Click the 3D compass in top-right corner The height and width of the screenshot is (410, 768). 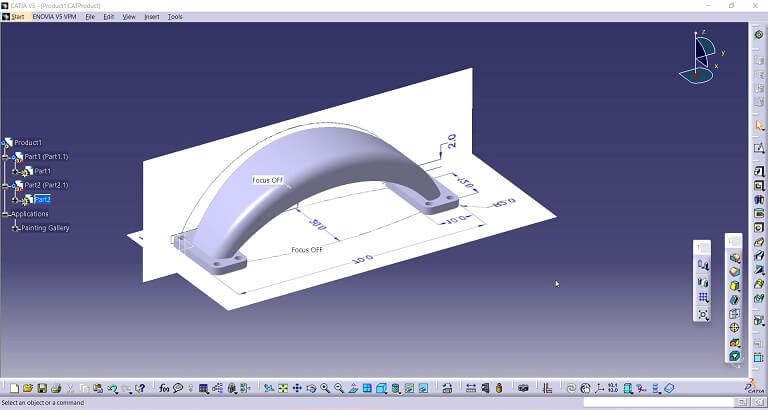pos(703,55)
